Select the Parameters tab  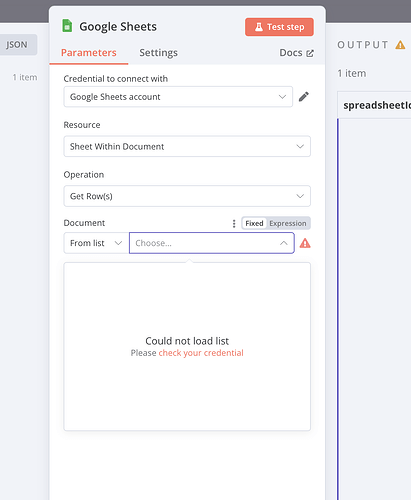89,53
